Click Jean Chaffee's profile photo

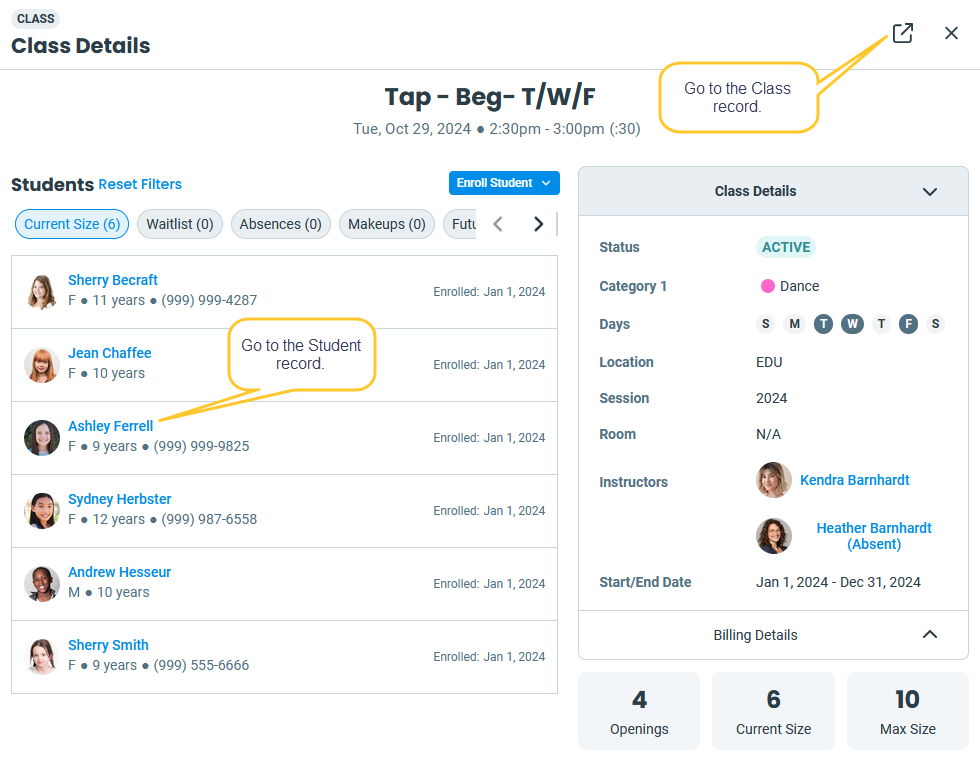pos(42,365)
